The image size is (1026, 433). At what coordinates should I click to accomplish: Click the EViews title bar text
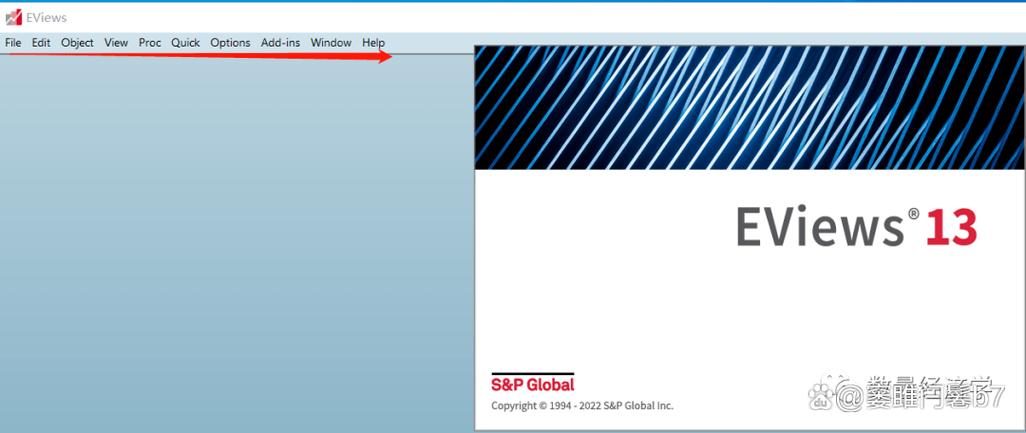(x=46, y=18)
